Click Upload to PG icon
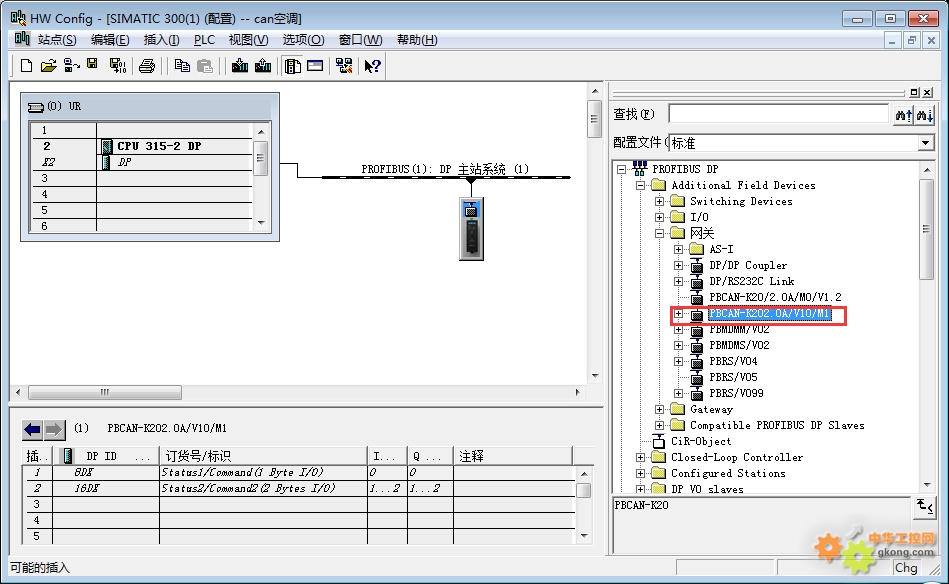The height and width of the screenshot is (584, 949). (x=263, y=66)
